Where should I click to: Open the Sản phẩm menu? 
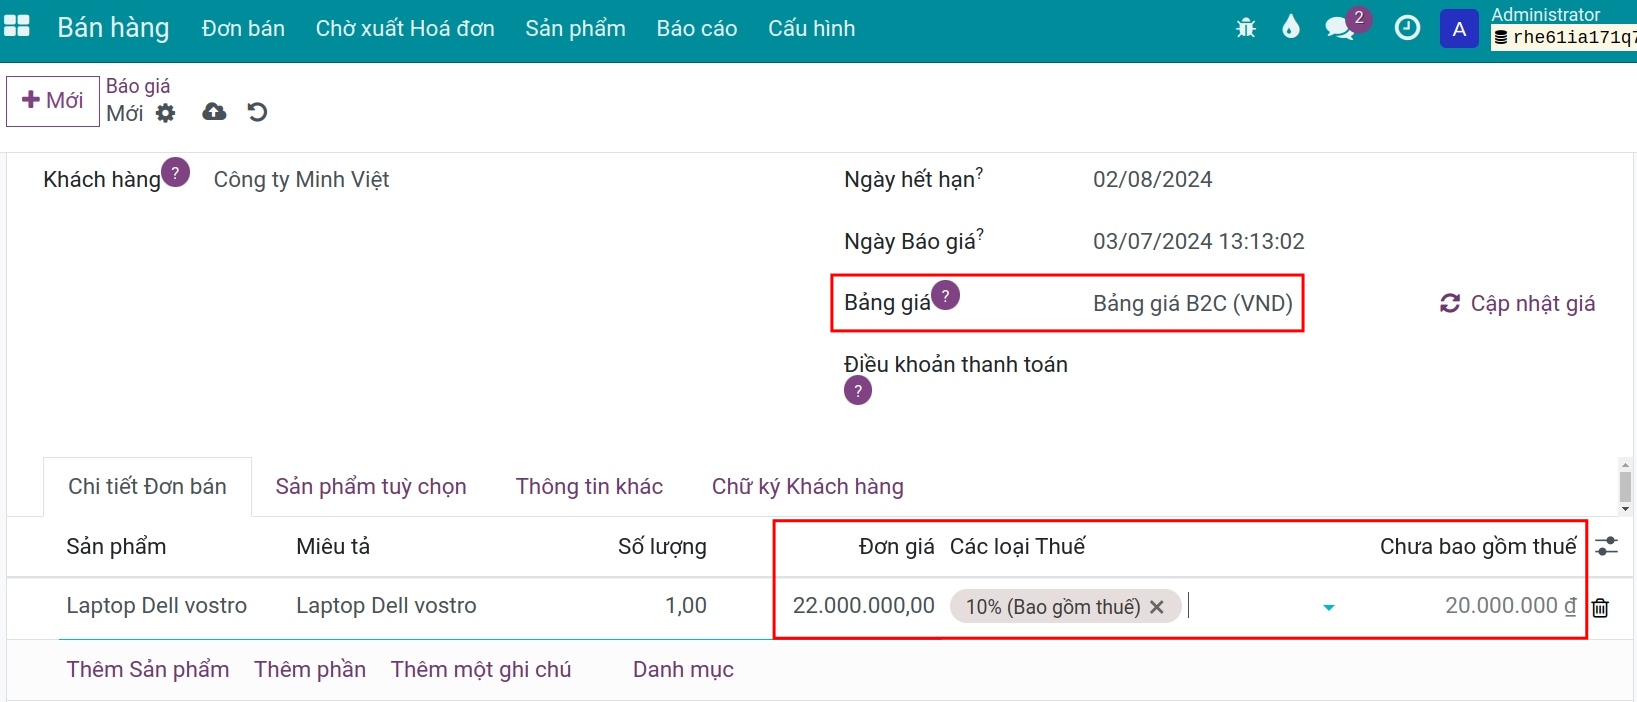pos(575,28)
